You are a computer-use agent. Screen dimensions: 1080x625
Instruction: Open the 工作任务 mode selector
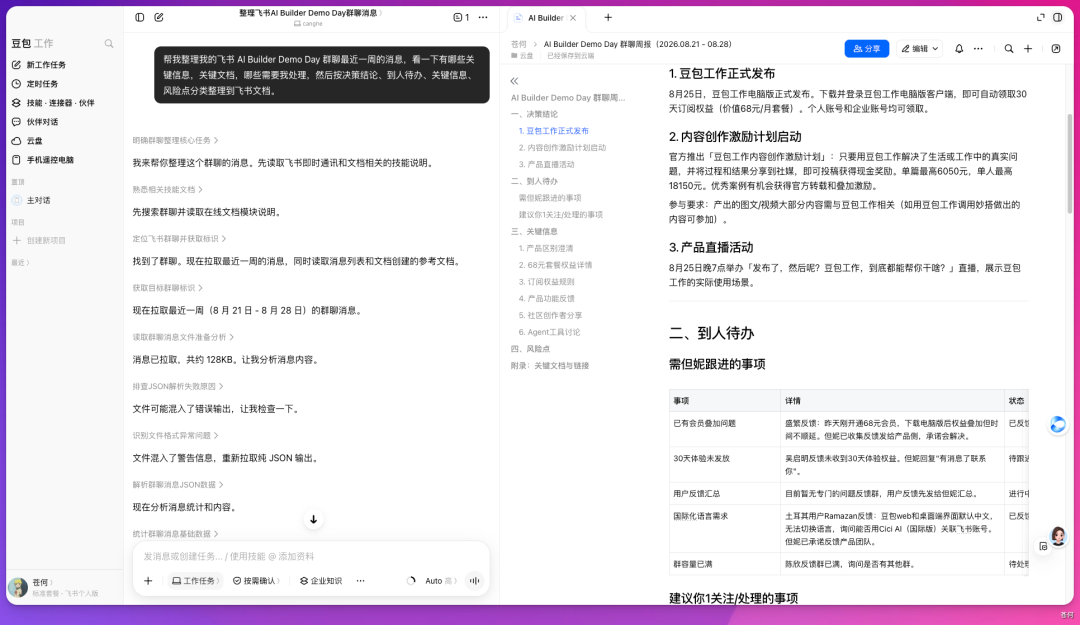pos(196,581)
